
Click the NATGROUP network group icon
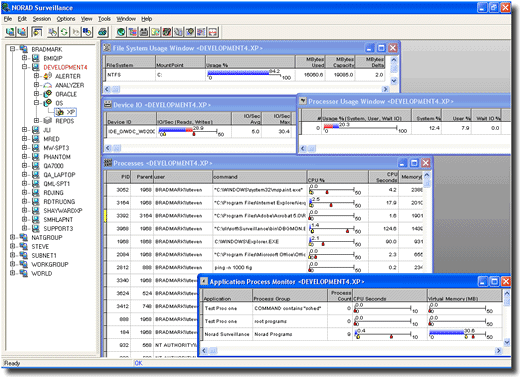[24, 237]
